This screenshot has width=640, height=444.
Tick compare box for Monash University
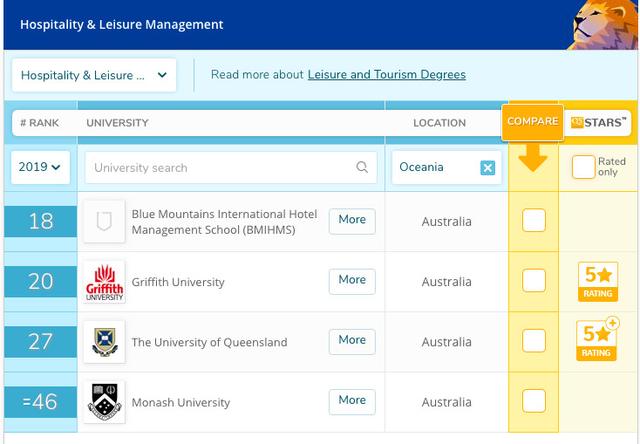(533, 401)
